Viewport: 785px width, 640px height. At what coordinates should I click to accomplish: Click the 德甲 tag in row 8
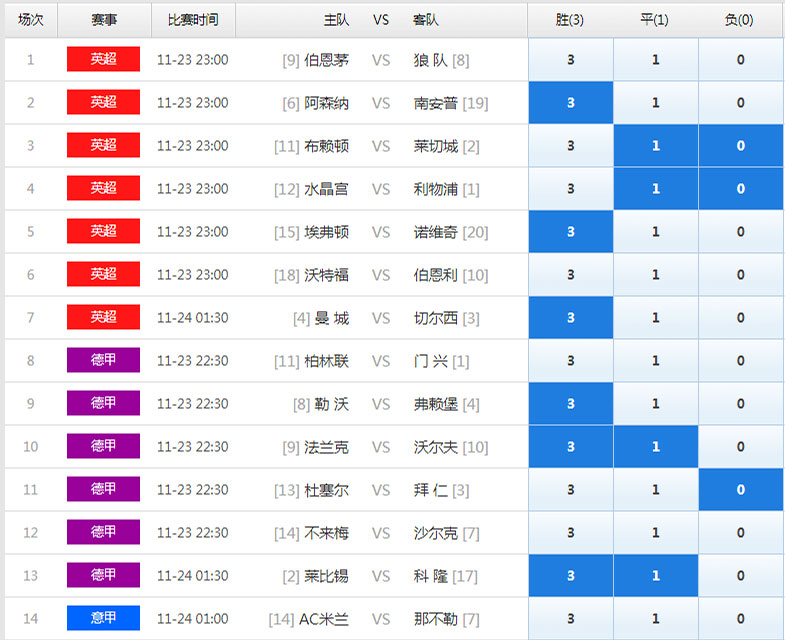[x=104, y=360]
